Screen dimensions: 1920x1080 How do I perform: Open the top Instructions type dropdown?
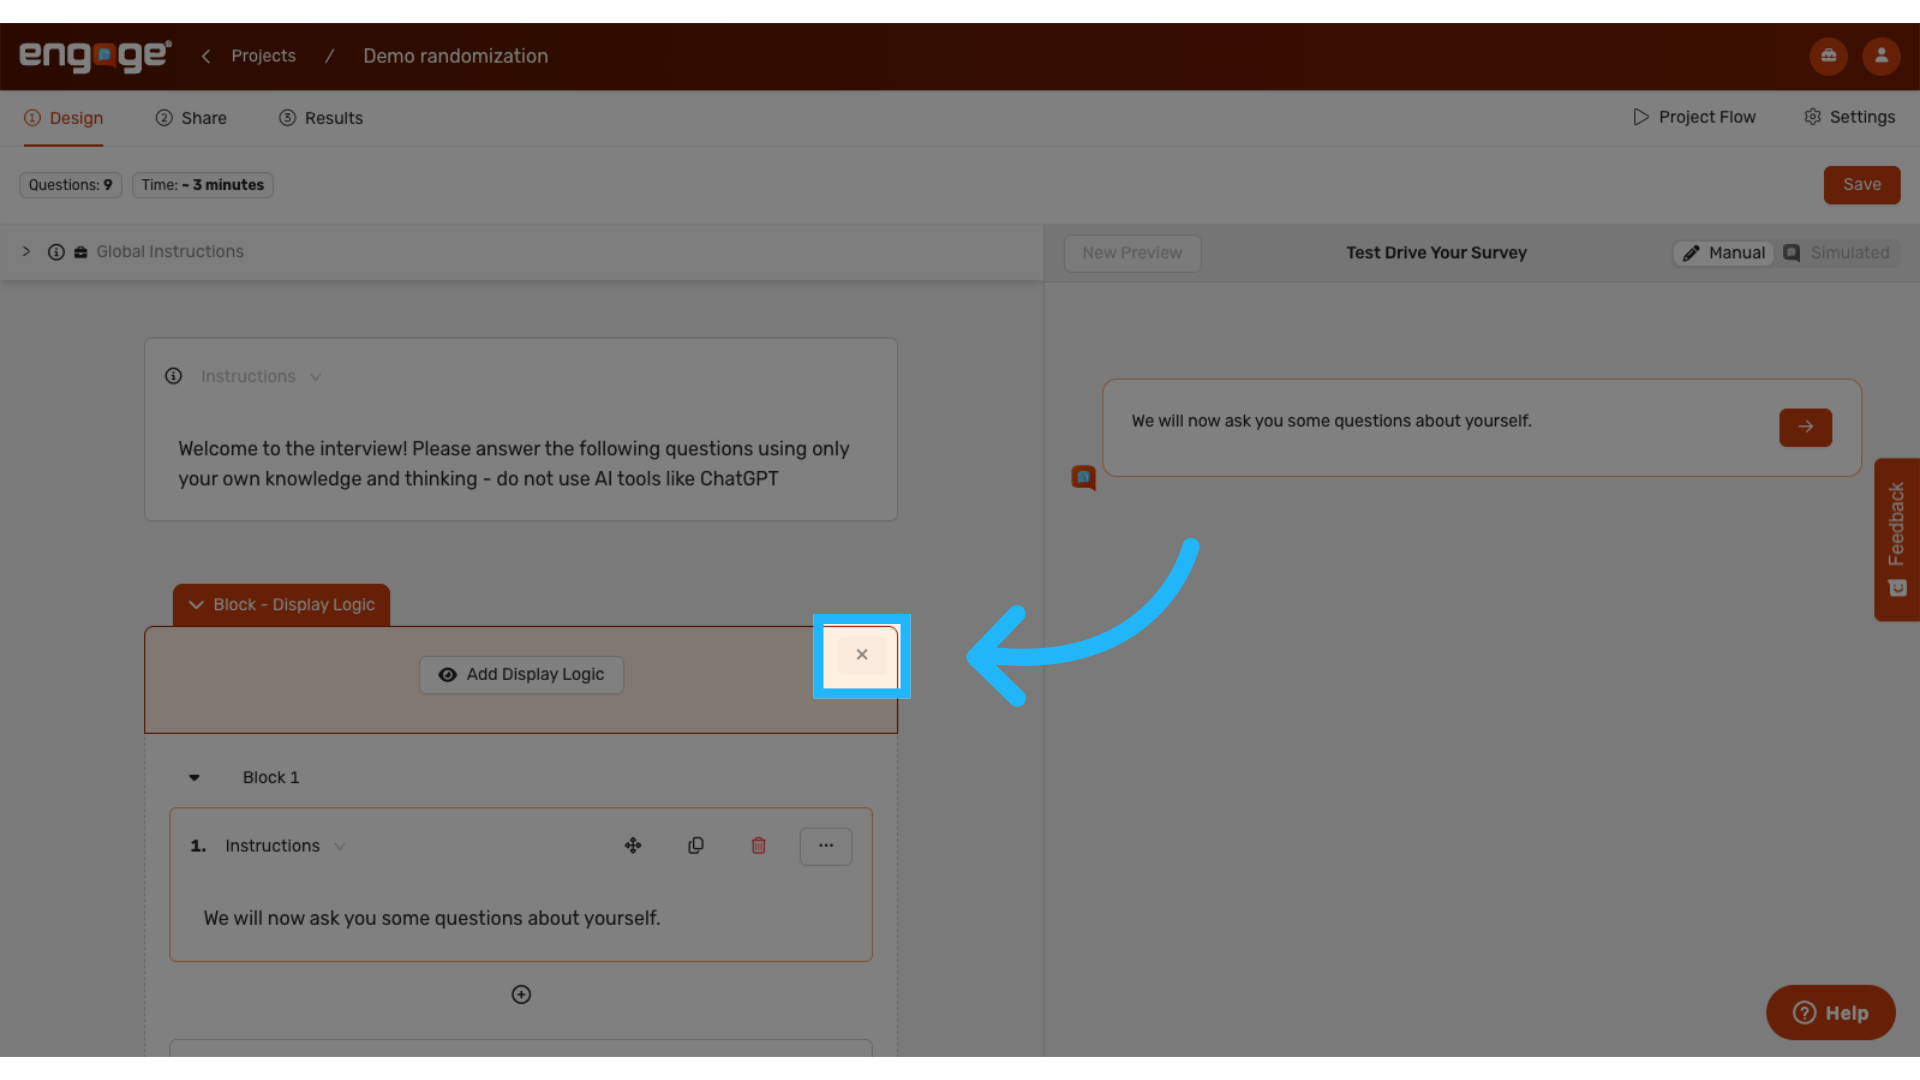(x=260, y=377)
